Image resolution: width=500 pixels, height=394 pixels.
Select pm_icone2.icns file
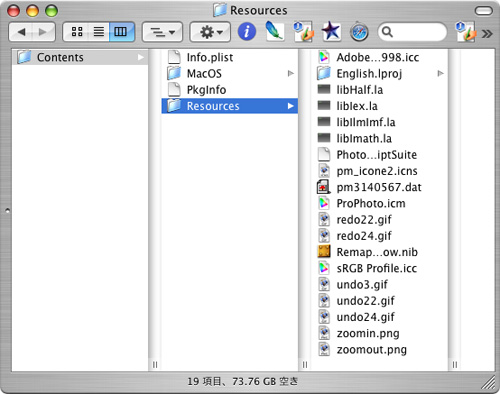coord(380,171)
